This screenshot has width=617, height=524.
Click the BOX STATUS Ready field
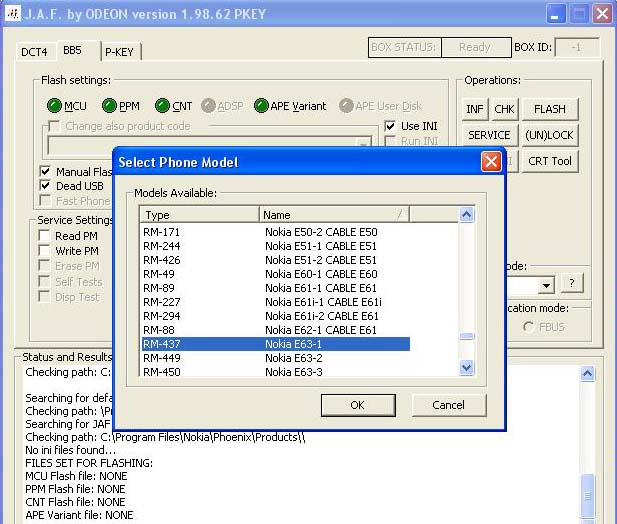[x=476, y=47]
